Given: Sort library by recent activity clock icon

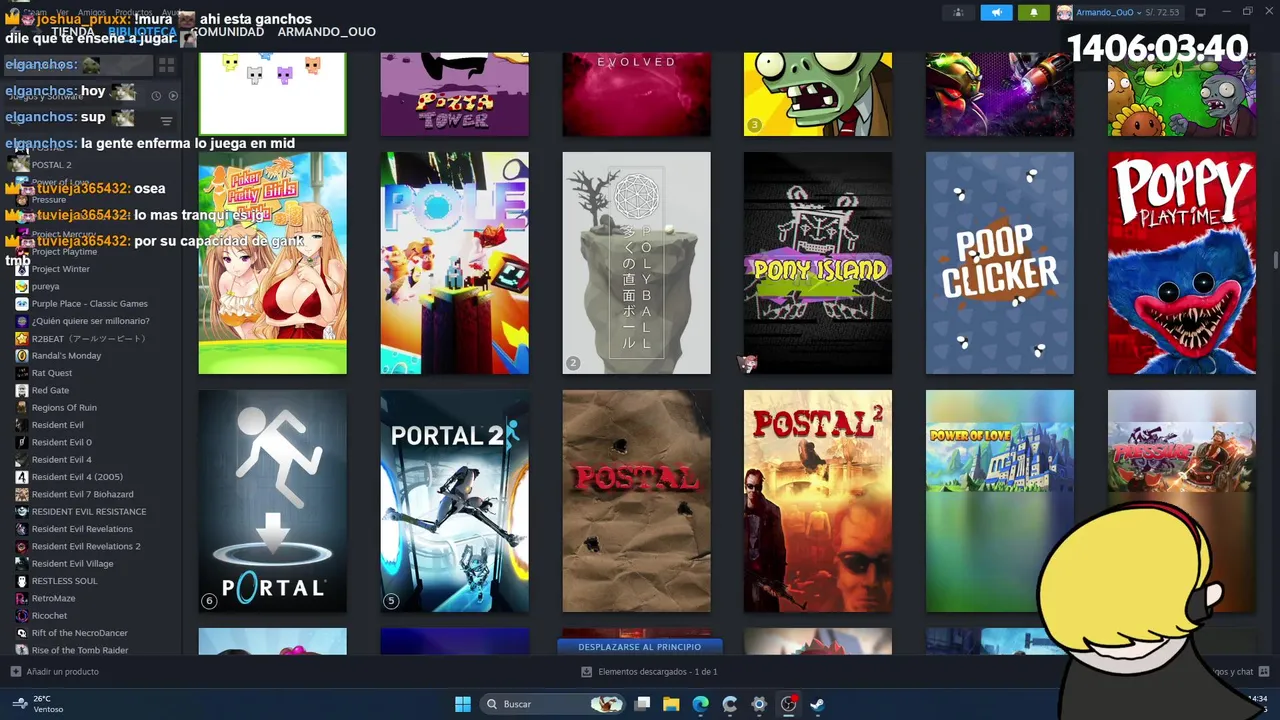Looking at the screenshot, I should [156, 96].
